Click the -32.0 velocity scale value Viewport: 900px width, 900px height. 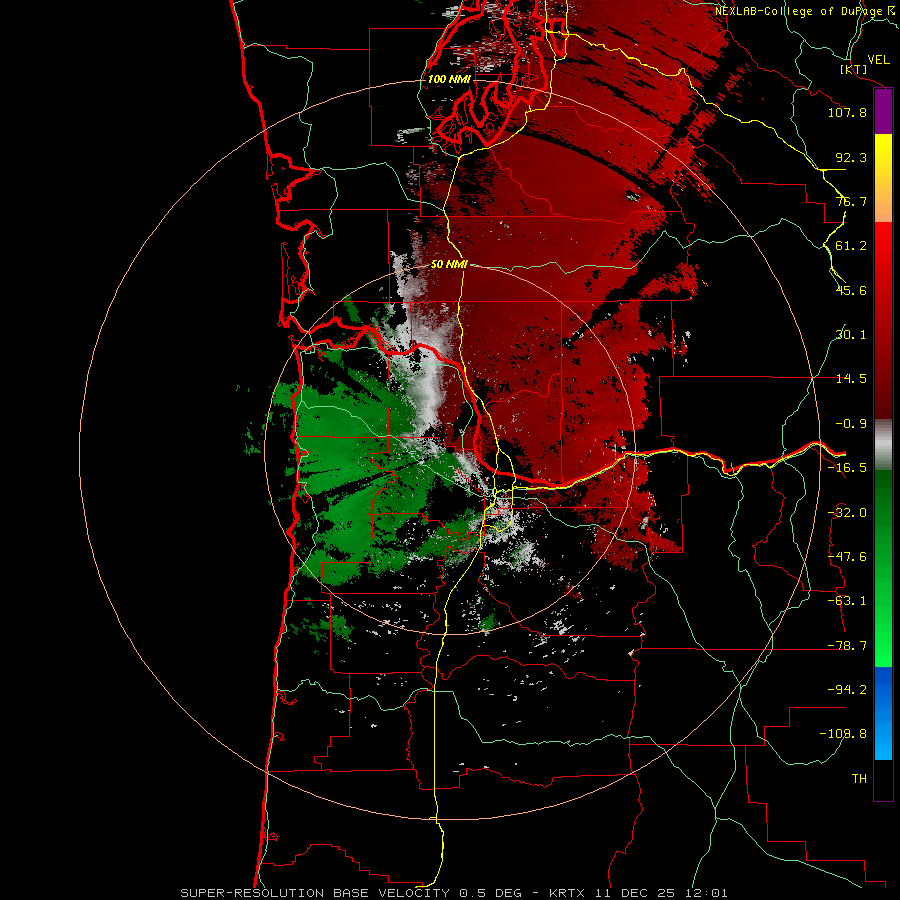(847, 513)
